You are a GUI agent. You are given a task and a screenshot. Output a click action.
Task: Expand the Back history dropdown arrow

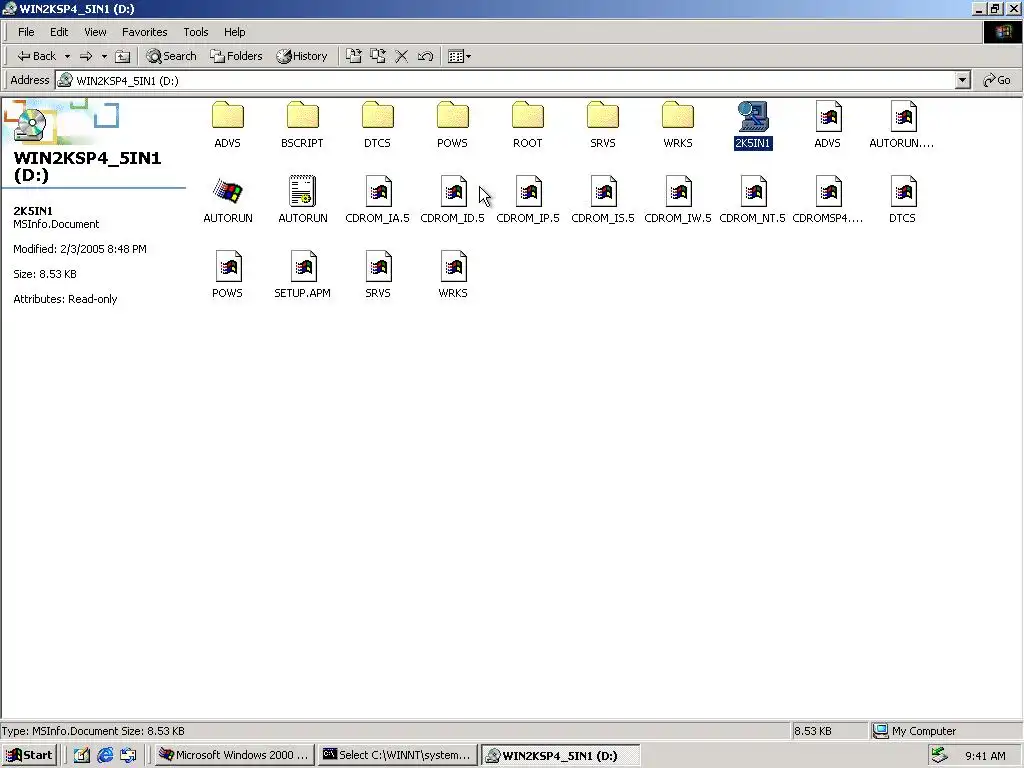(x=67, y=56)
